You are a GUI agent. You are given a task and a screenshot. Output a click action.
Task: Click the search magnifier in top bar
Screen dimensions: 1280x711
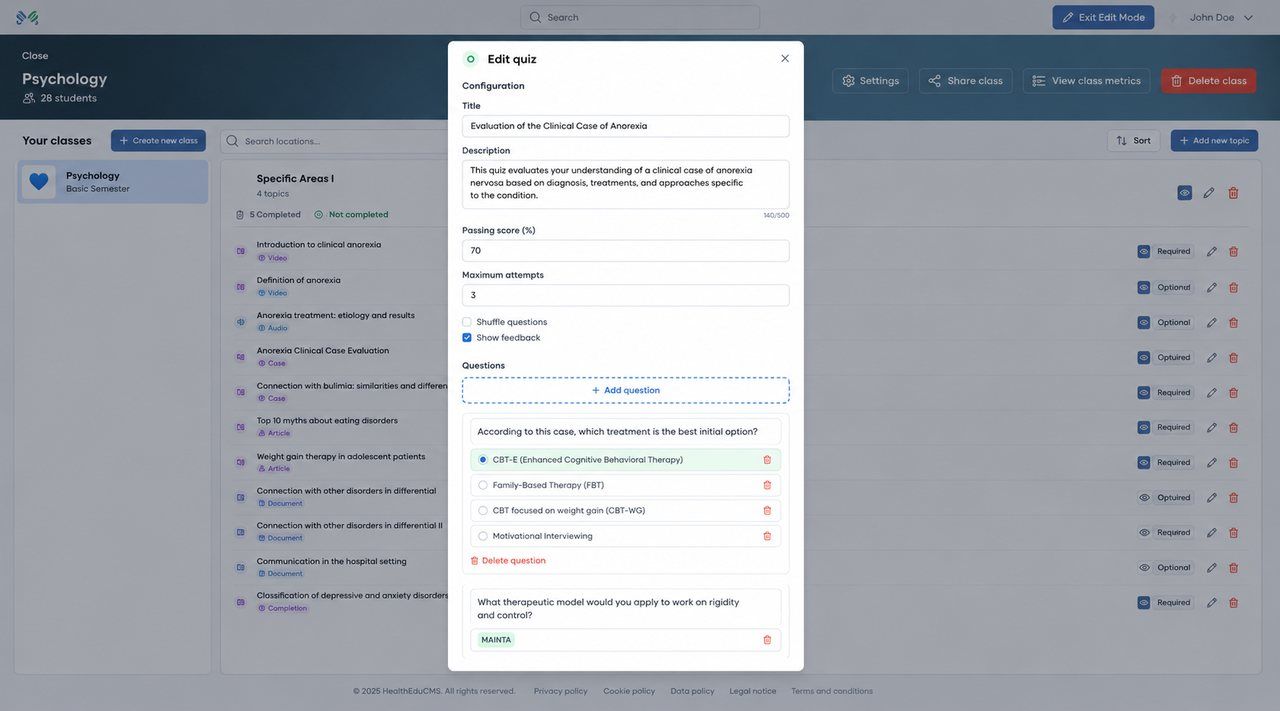[x=535, y=17]
